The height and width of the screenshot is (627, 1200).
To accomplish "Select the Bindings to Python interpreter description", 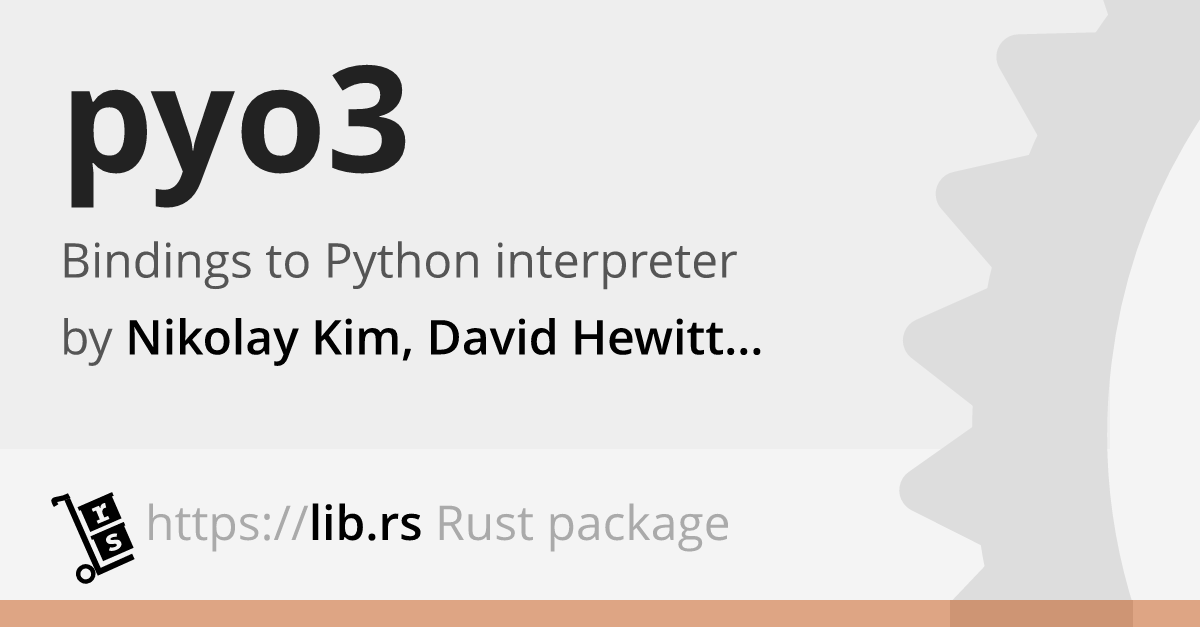I will coord(399,264).
